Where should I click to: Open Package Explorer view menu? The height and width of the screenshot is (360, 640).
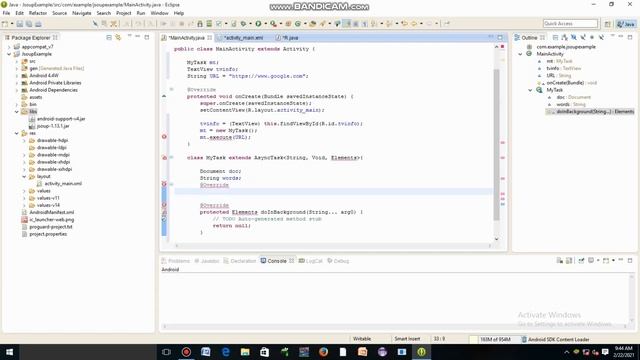click(x=129, y=37)
